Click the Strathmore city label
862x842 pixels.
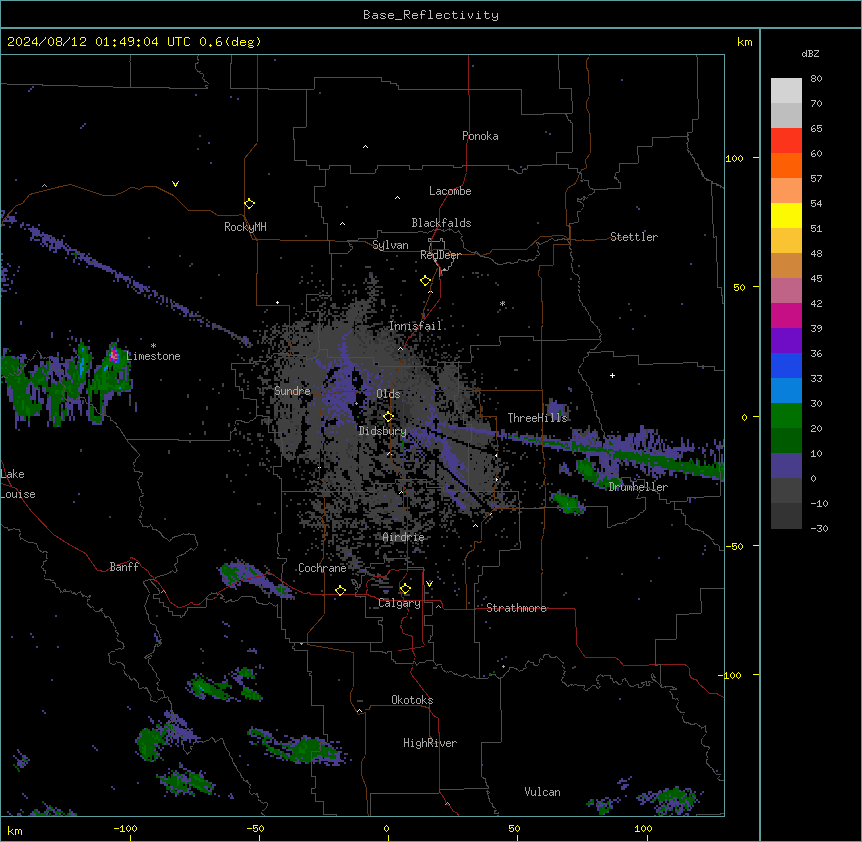516,608
